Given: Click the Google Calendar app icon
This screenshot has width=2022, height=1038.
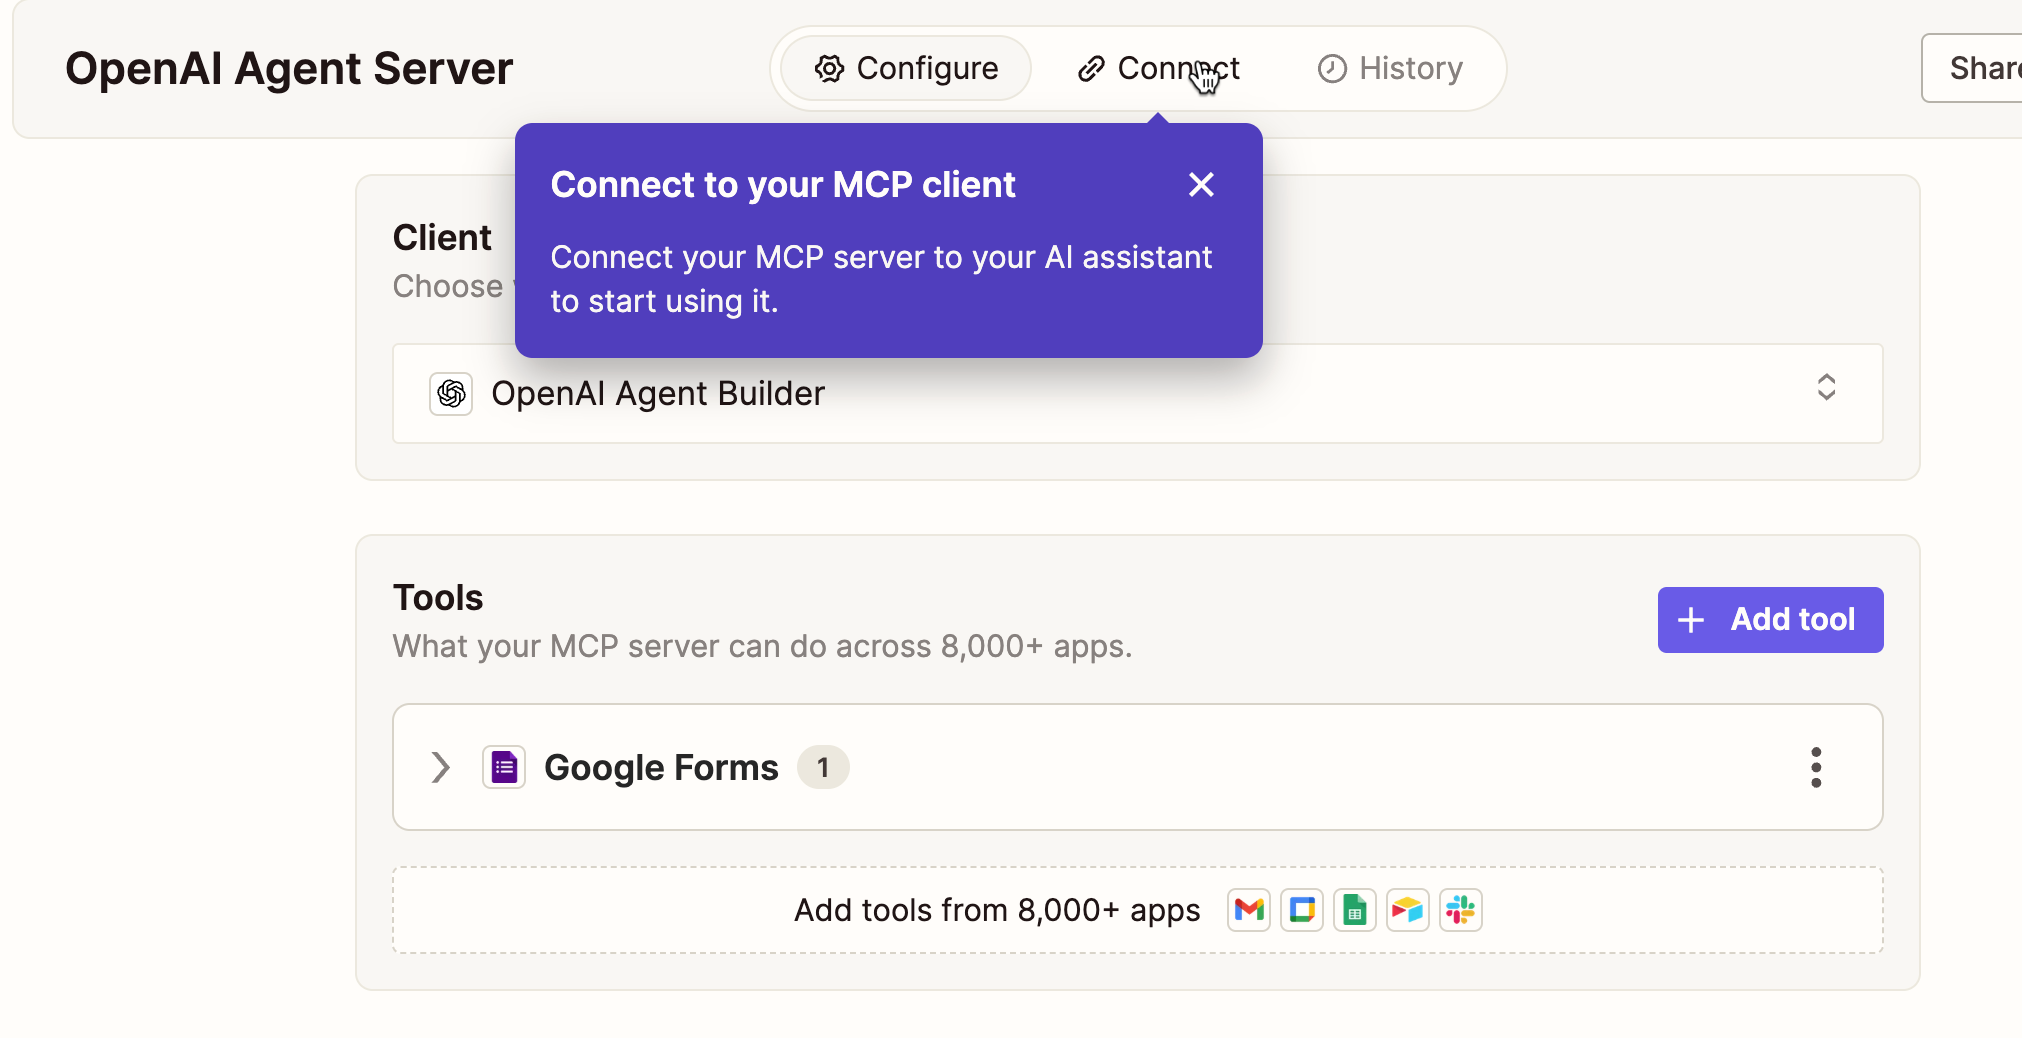Looking at the screenshot, I should pos(1302,910).
